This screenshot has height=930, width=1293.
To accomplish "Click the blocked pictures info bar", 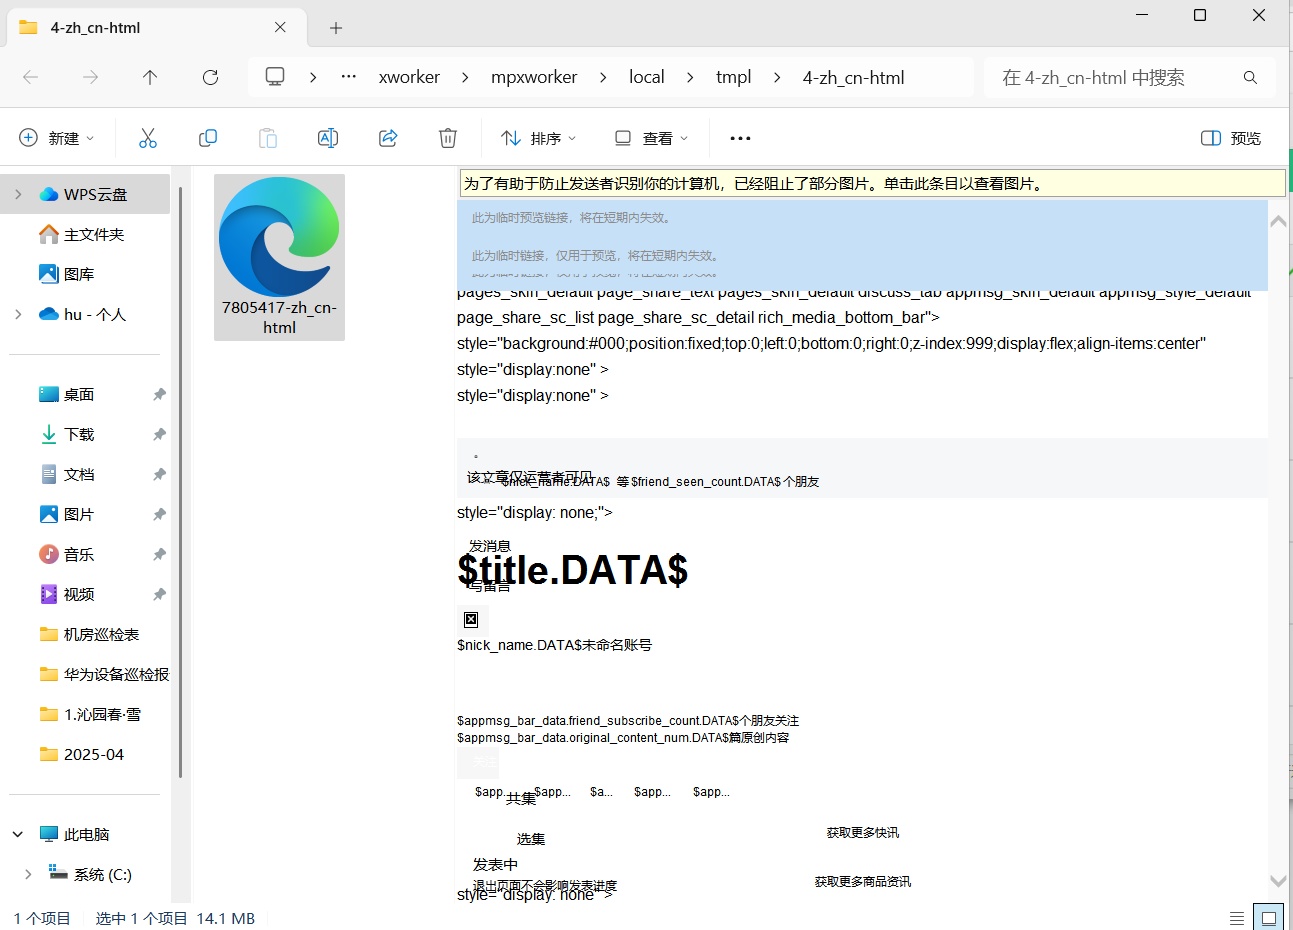I will pyautogui.click(x=872, y=183).
